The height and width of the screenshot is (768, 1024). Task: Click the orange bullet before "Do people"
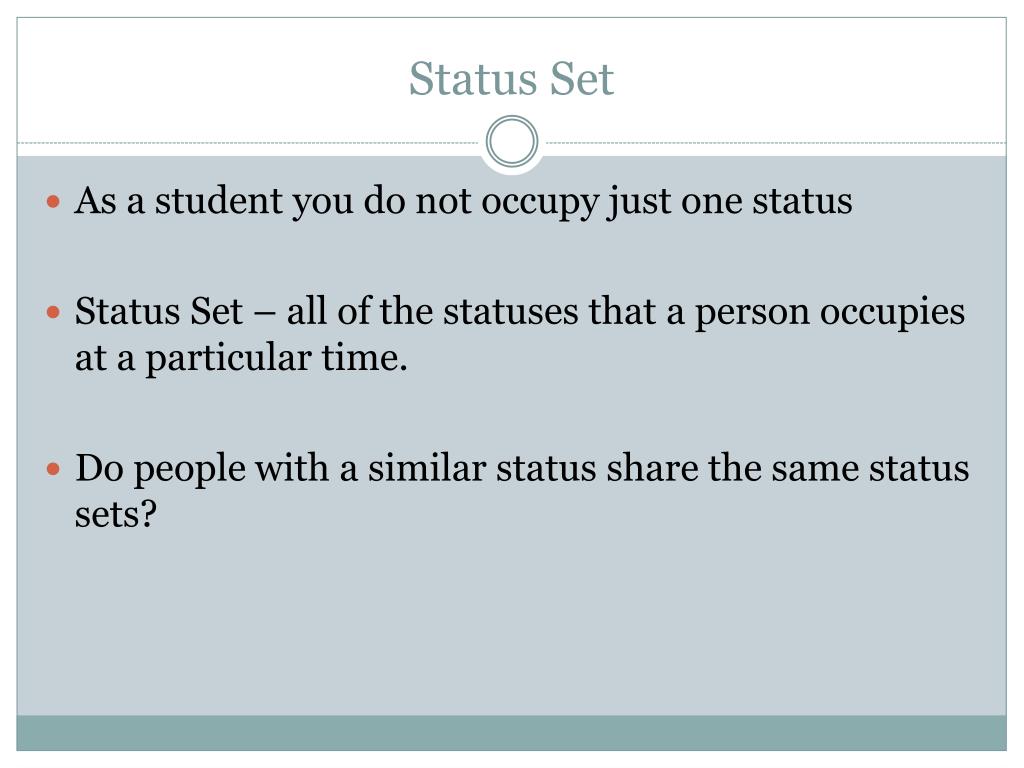tap(54, 469)
